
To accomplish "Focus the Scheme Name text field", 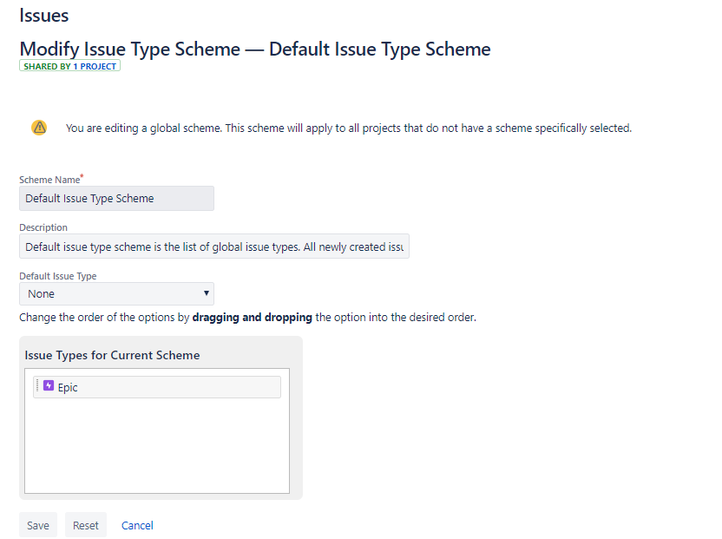I will pos(116,198).
